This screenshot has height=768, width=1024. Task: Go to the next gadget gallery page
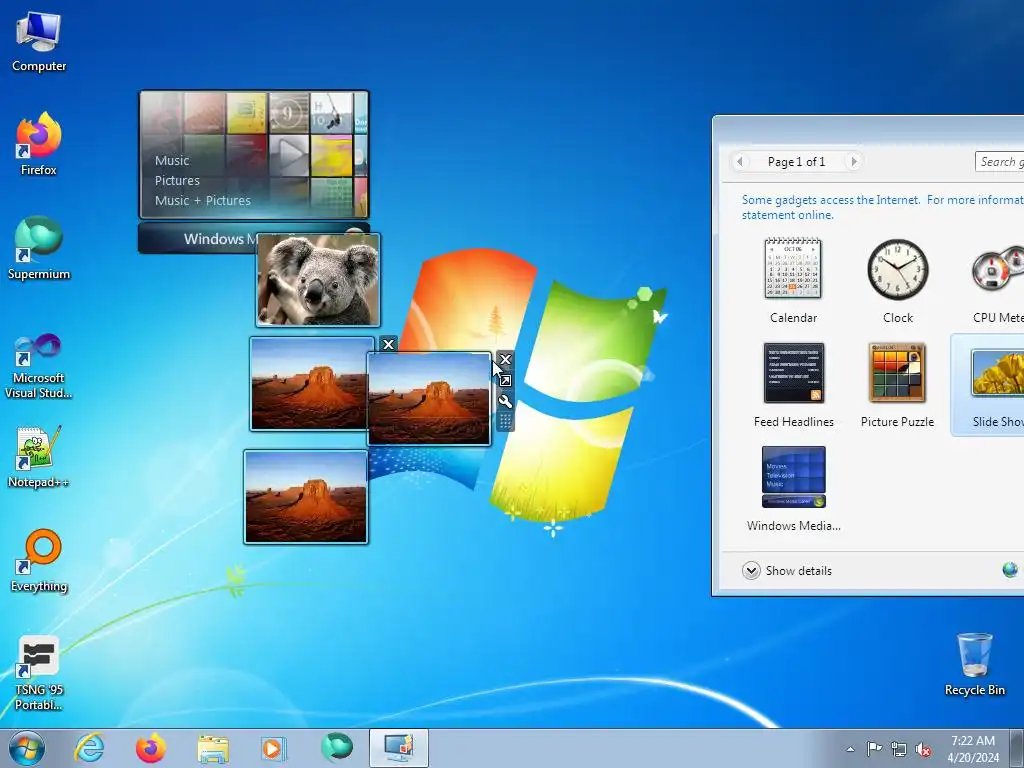pos(853,161)
